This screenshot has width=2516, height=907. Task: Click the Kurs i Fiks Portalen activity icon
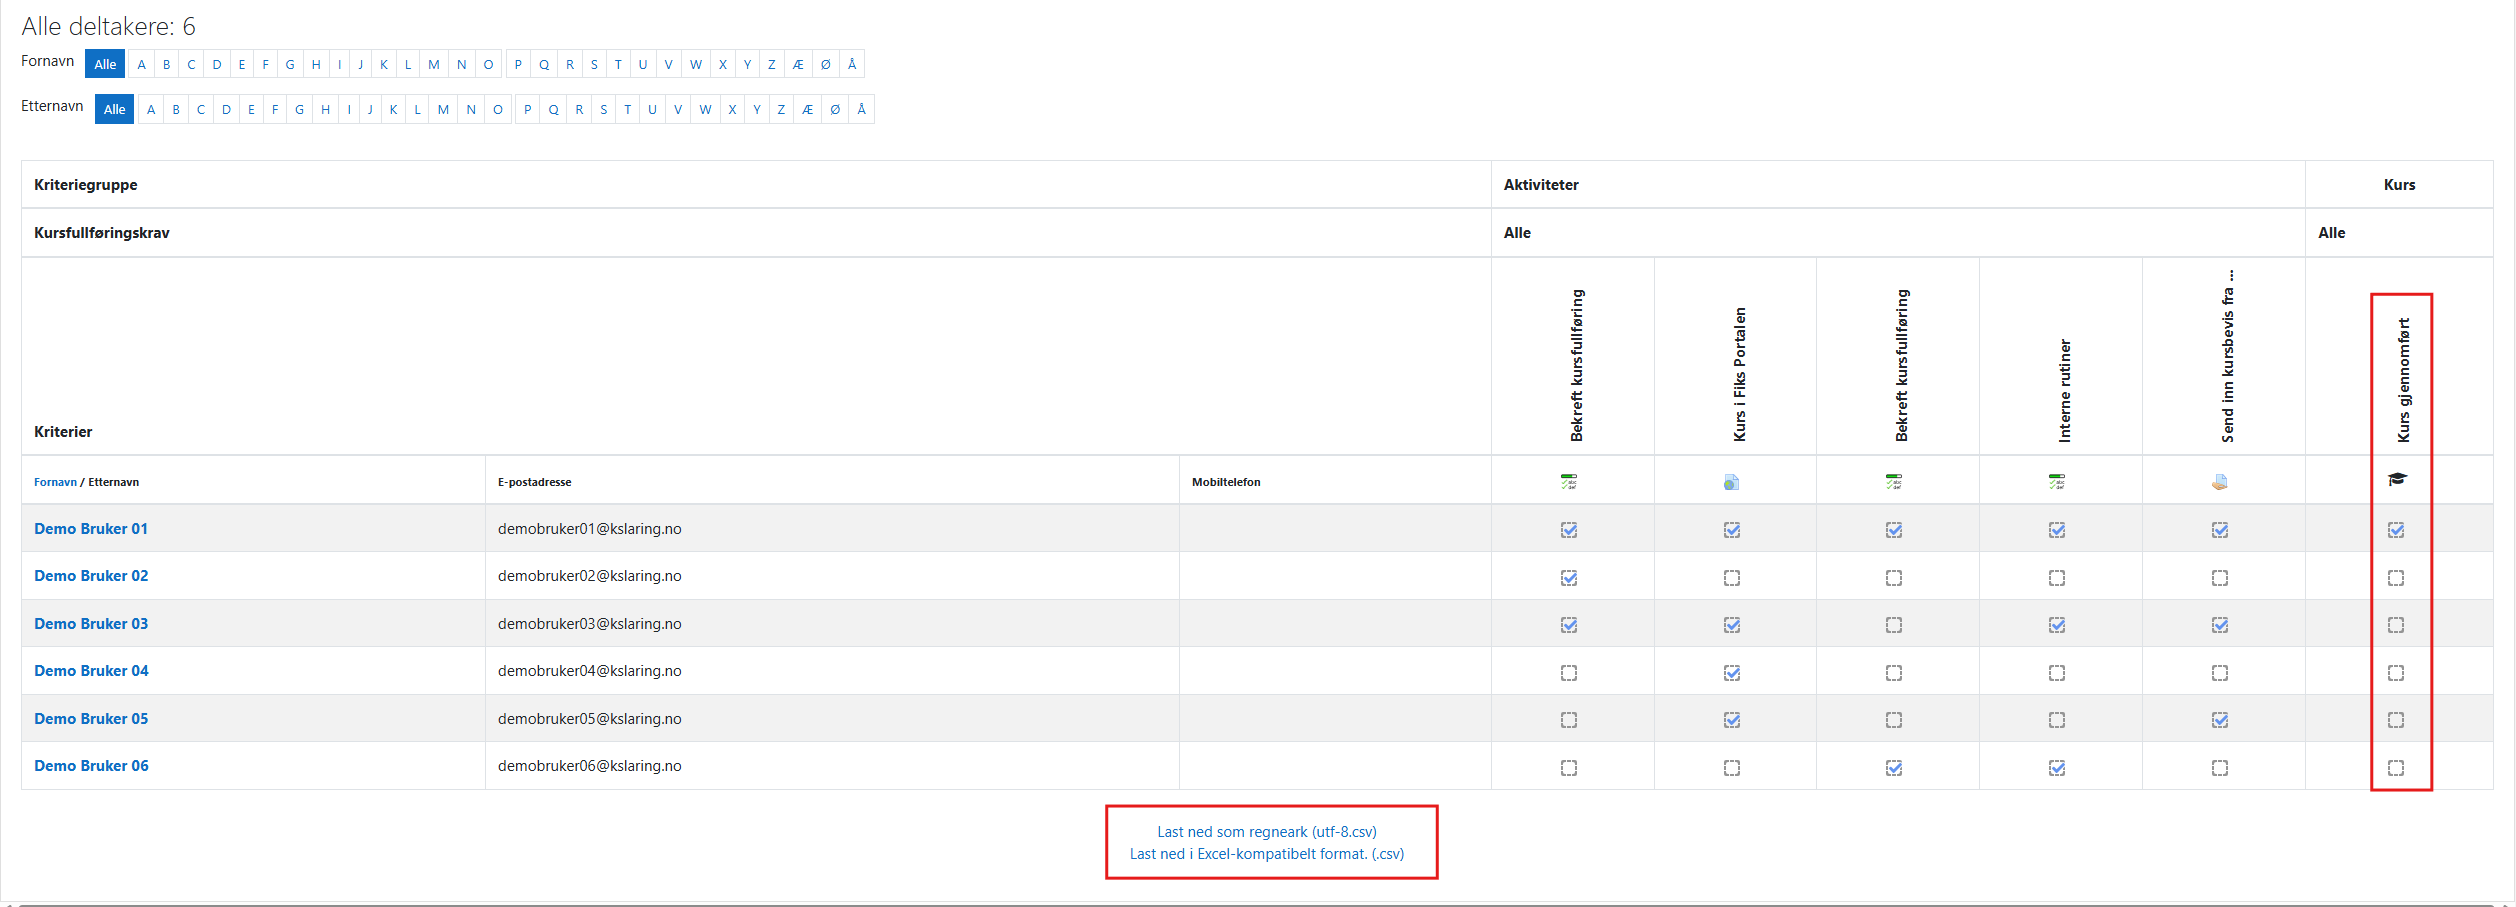point(1731,482)
